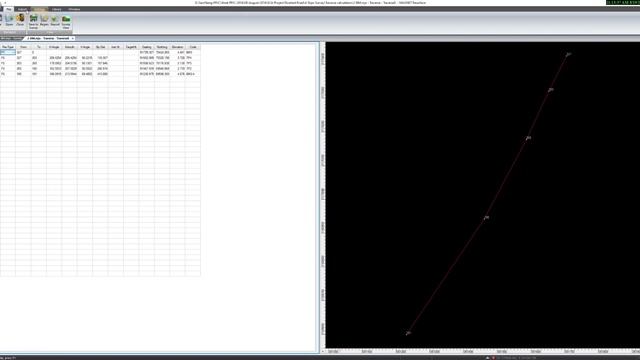Click the Open icon in the ribbon
Screen dimensions: 640x360
pyautogui.click(x=9, y=20)
